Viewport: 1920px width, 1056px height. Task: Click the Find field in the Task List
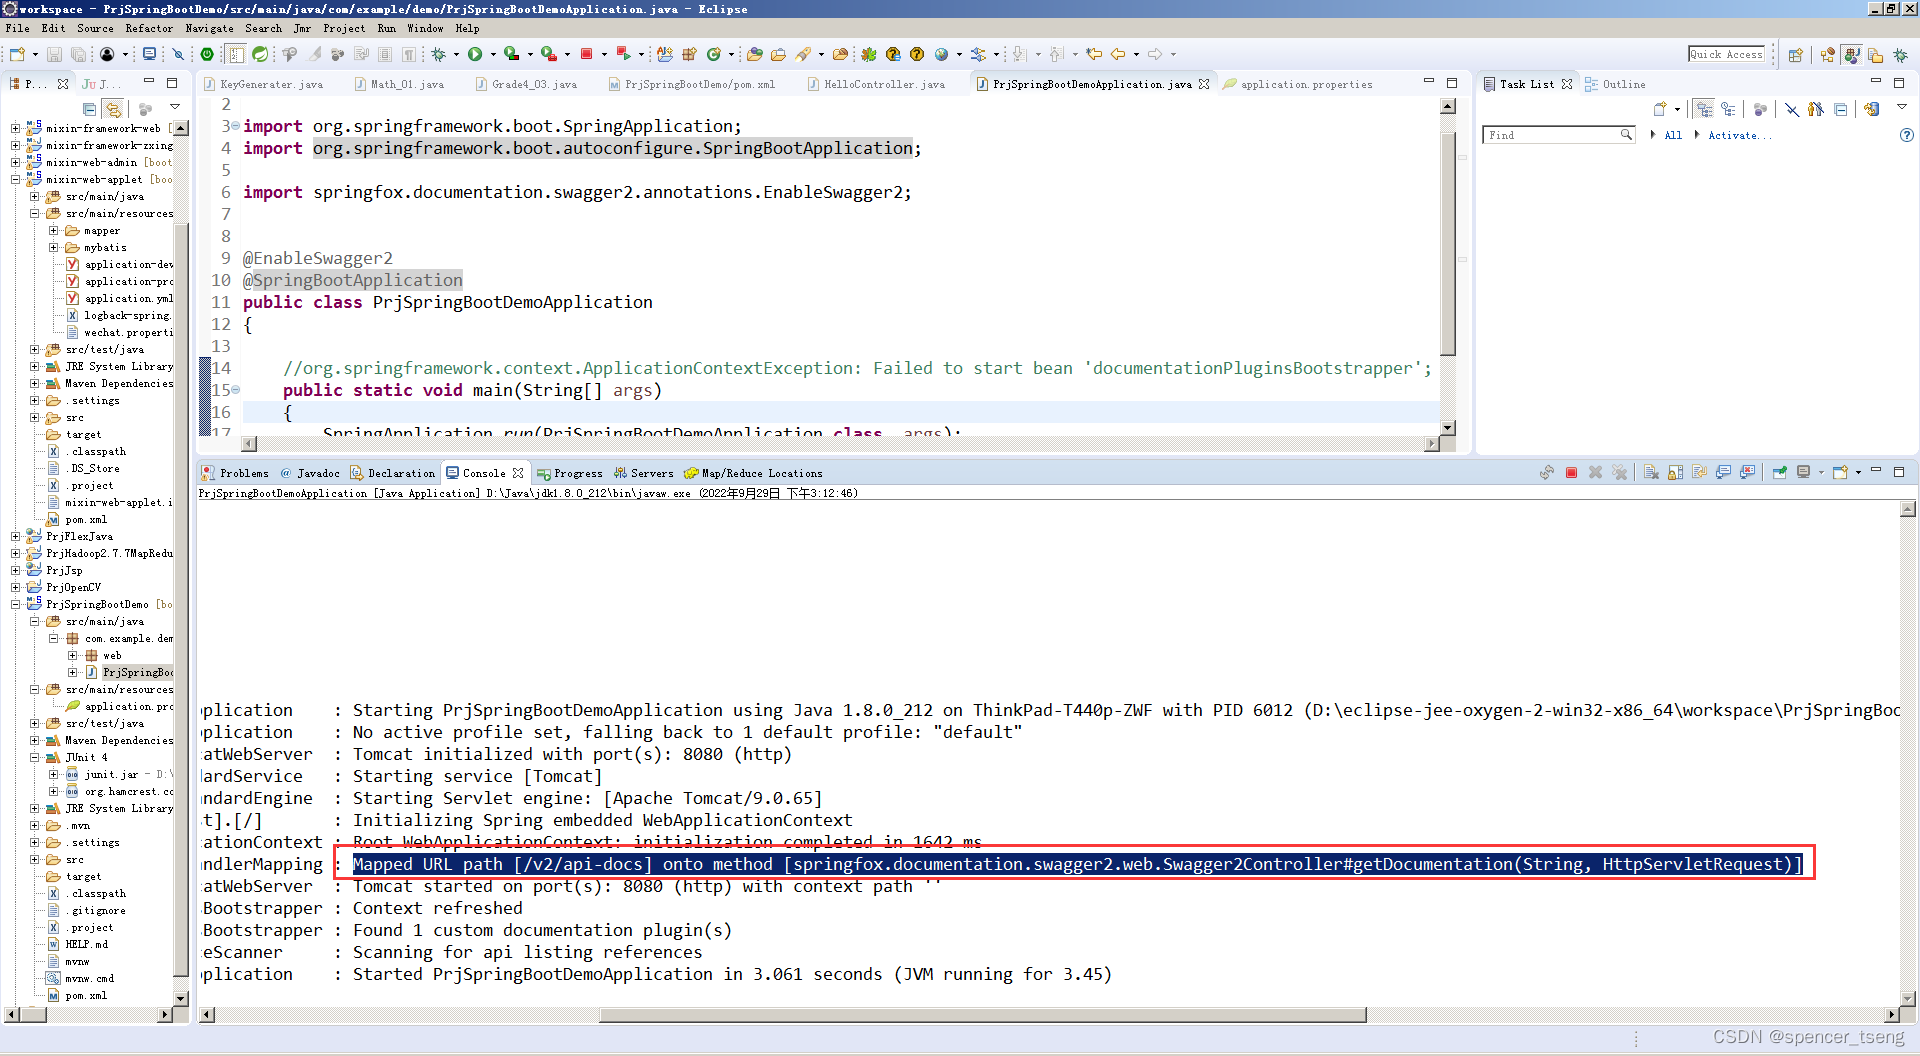pos(1555,134)
